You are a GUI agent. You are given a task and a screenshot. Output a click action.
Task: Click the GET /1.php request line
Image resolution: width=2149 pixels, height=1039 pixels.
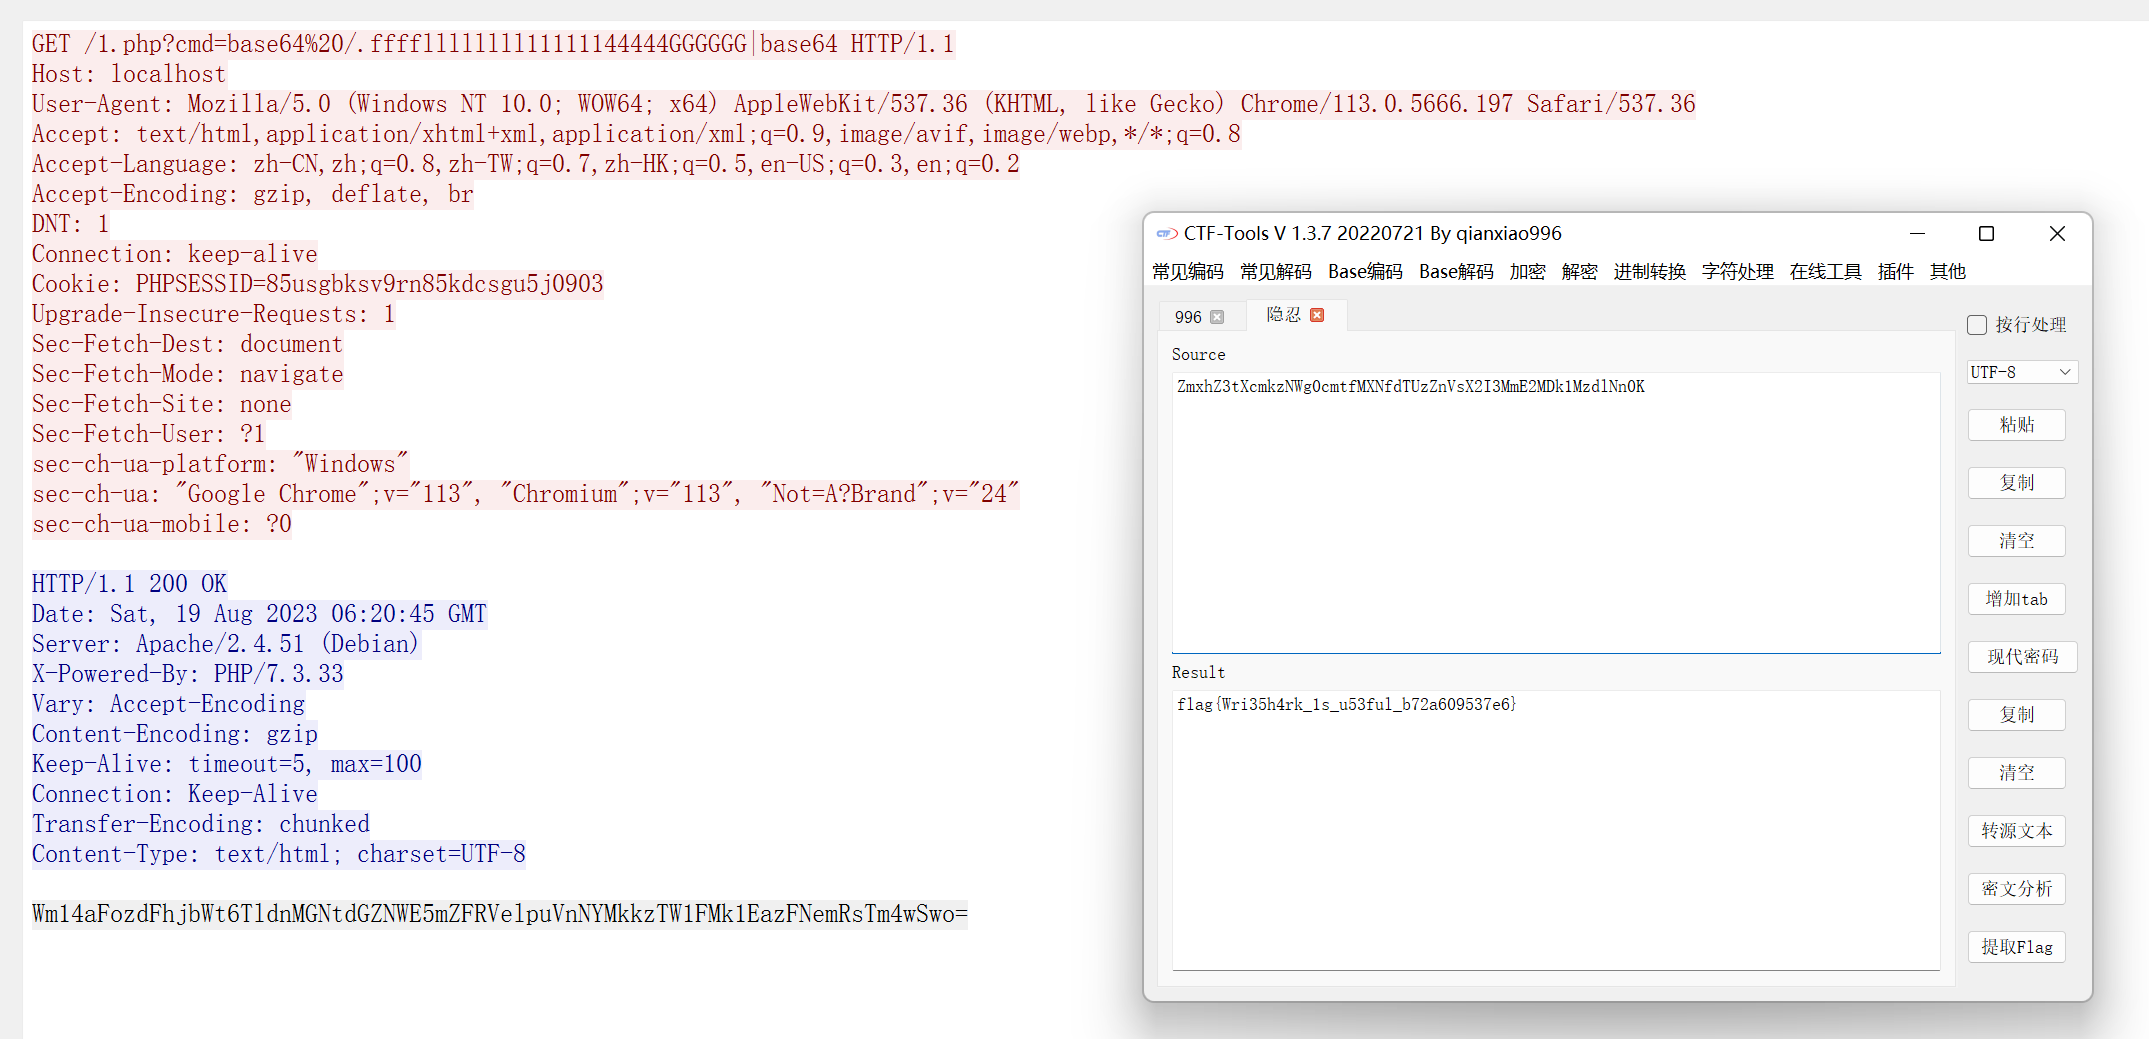pos(493,44)
